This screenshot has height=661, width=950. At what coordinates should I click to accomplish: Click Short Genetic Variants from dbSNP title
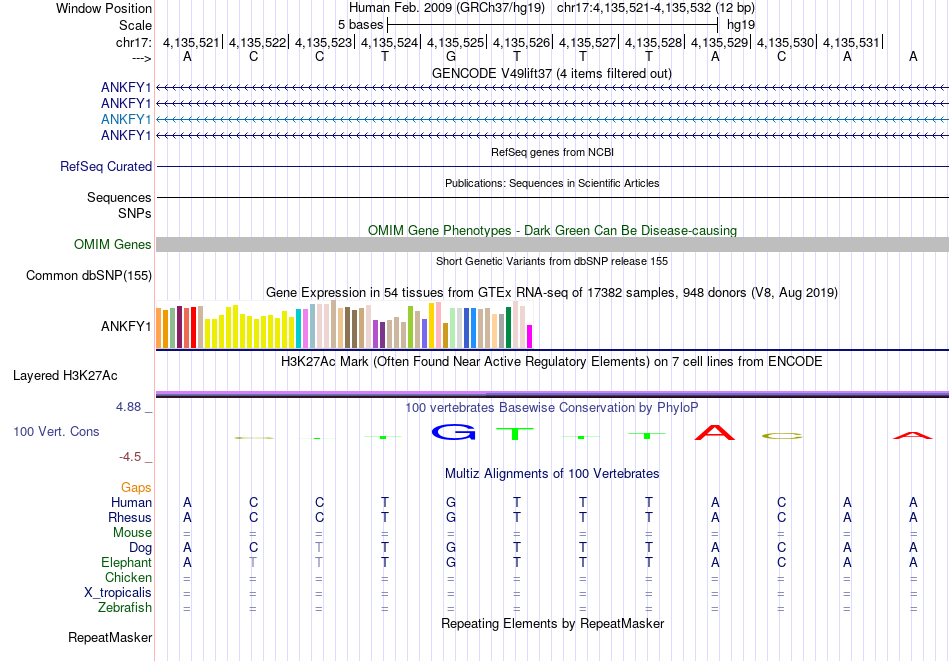(x=552, y=261)
